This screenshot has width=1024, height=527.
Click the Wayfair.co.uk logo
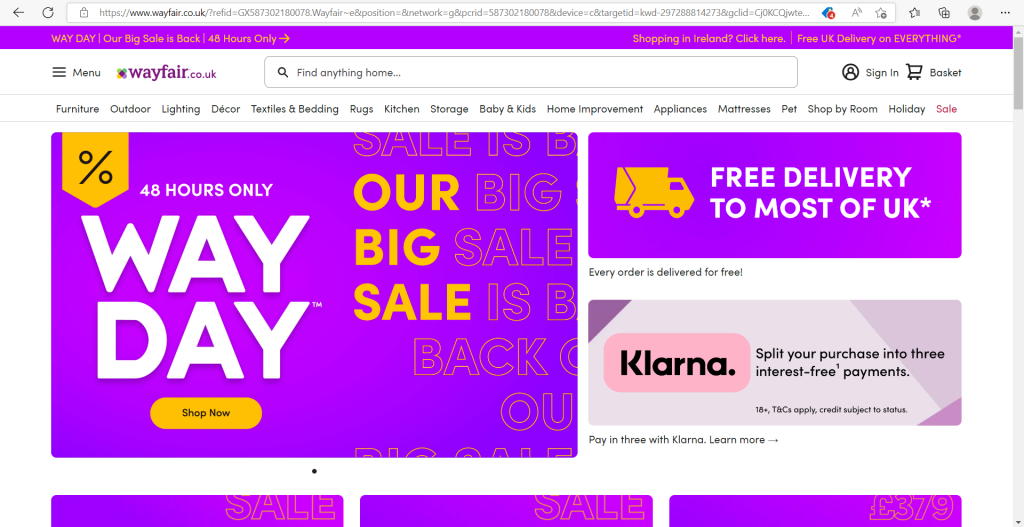[167, 73]
